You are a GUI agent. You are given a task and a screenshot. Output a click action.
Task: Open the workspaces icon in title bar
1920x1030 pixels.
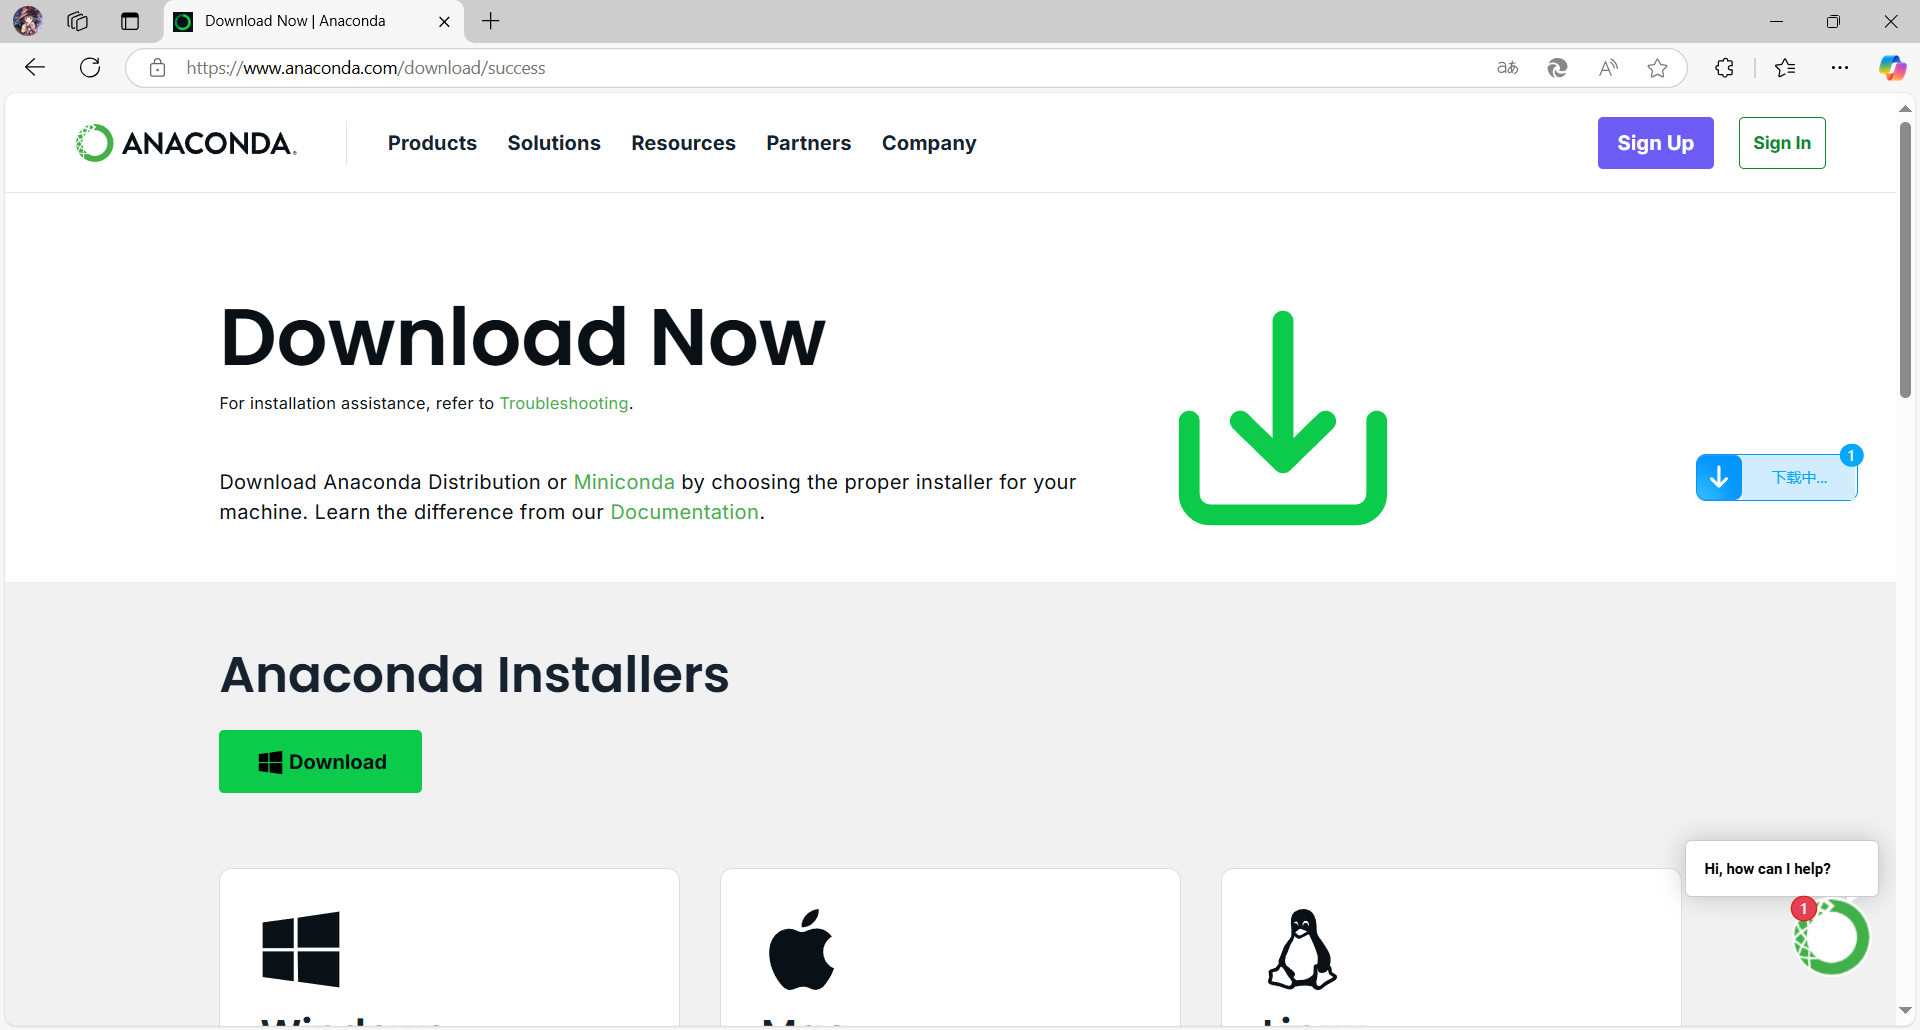pos(78,21)
